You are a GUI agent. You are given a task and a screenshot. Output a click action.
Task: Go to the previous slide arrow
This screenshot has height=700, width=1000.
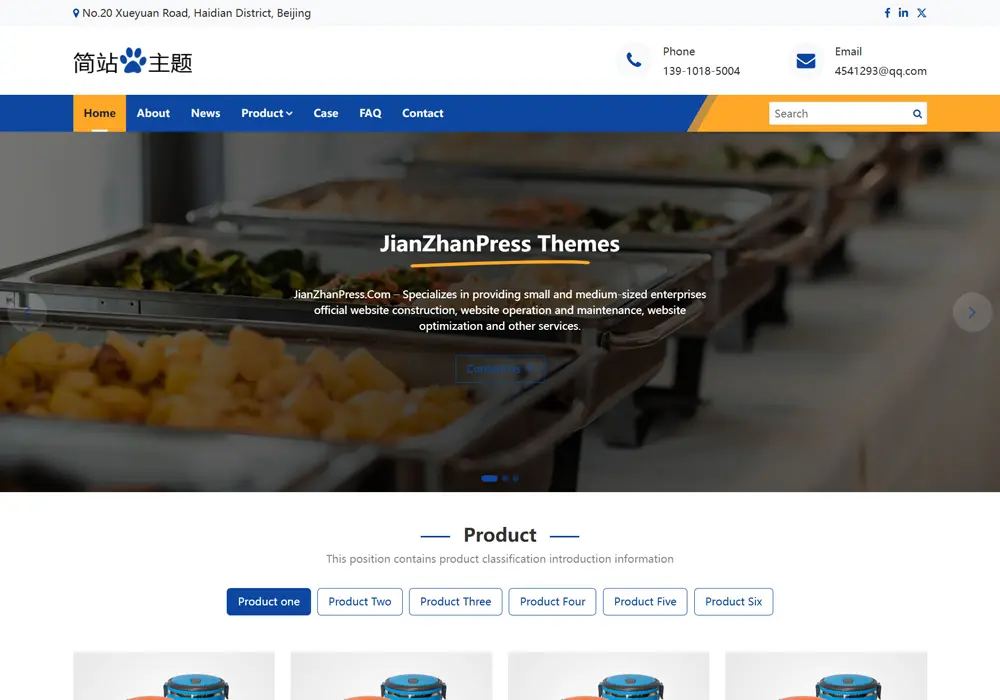[x=27, y=312]
